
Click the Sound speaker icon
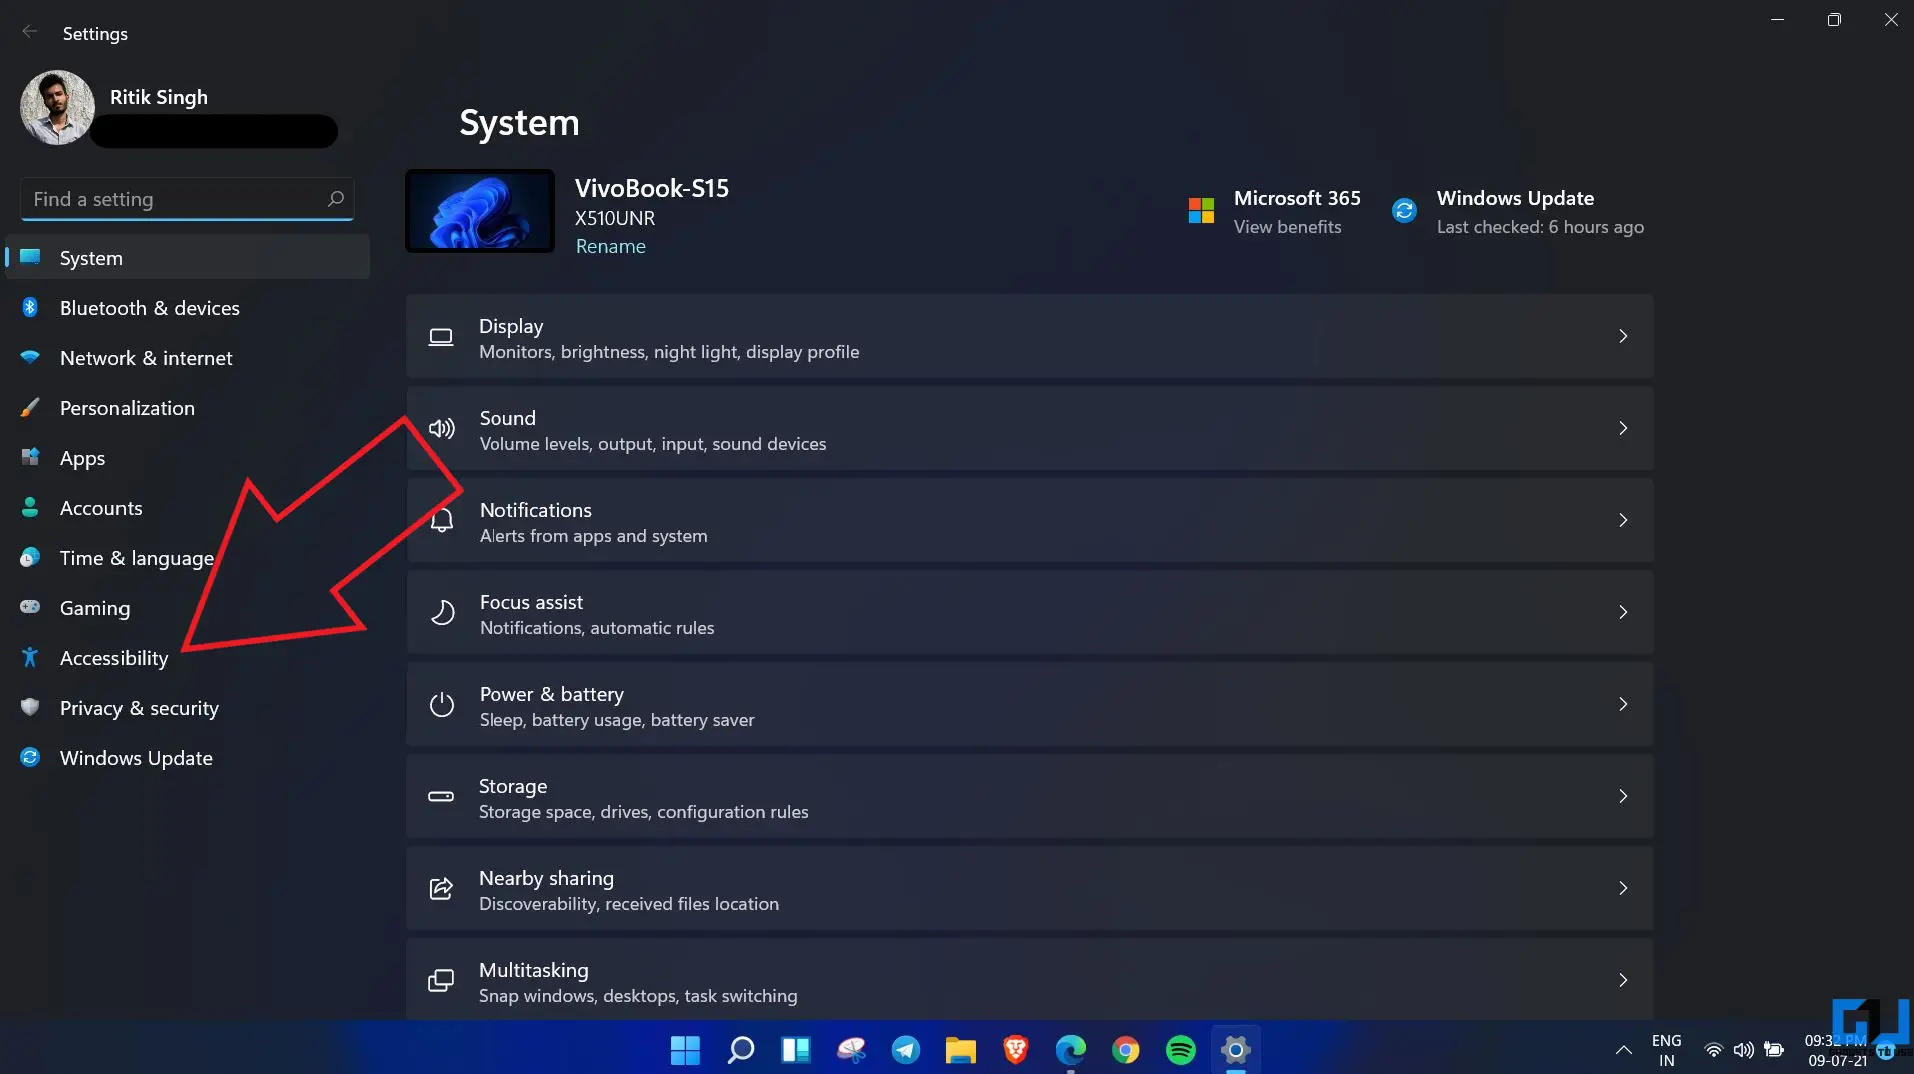441,429
